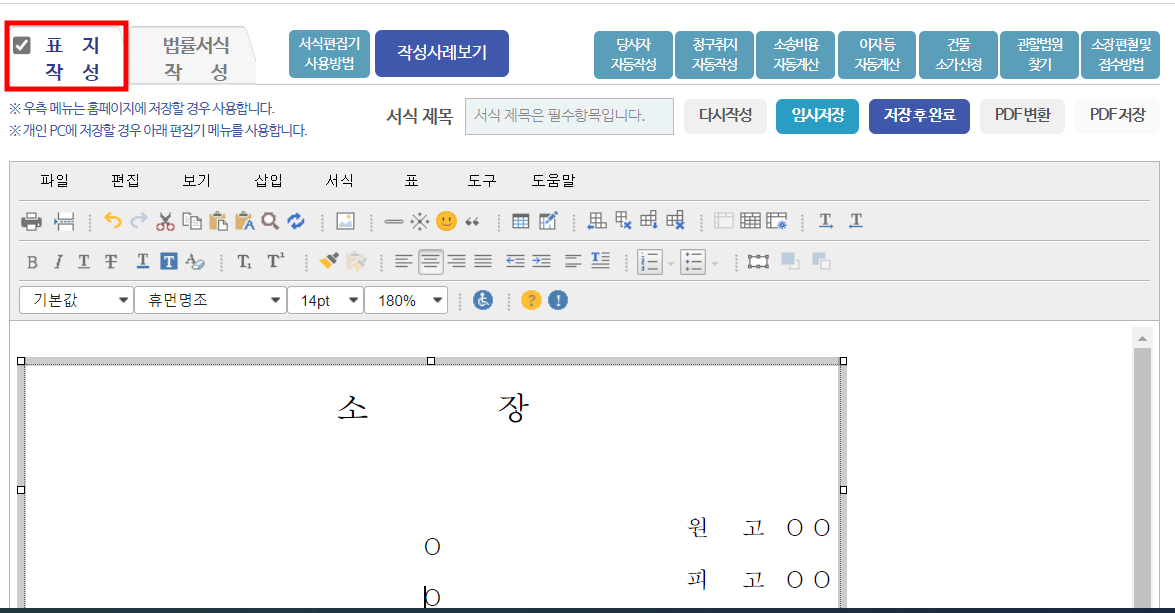Click the PDF변환 button
Image resolution: width=1175 pixels, height=613 pixels.
click(1022, 115)
